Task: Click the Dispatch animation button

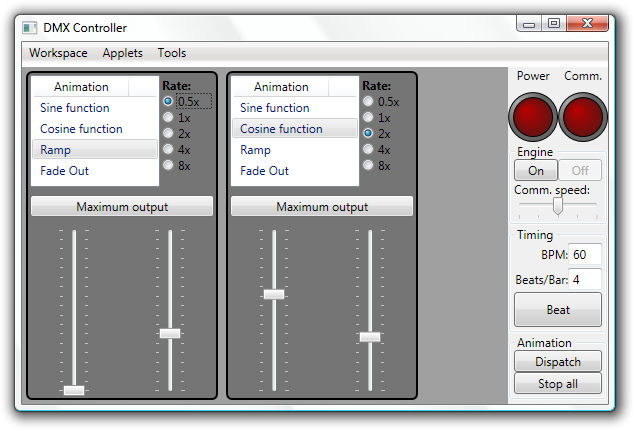Action: click(558, 362)
